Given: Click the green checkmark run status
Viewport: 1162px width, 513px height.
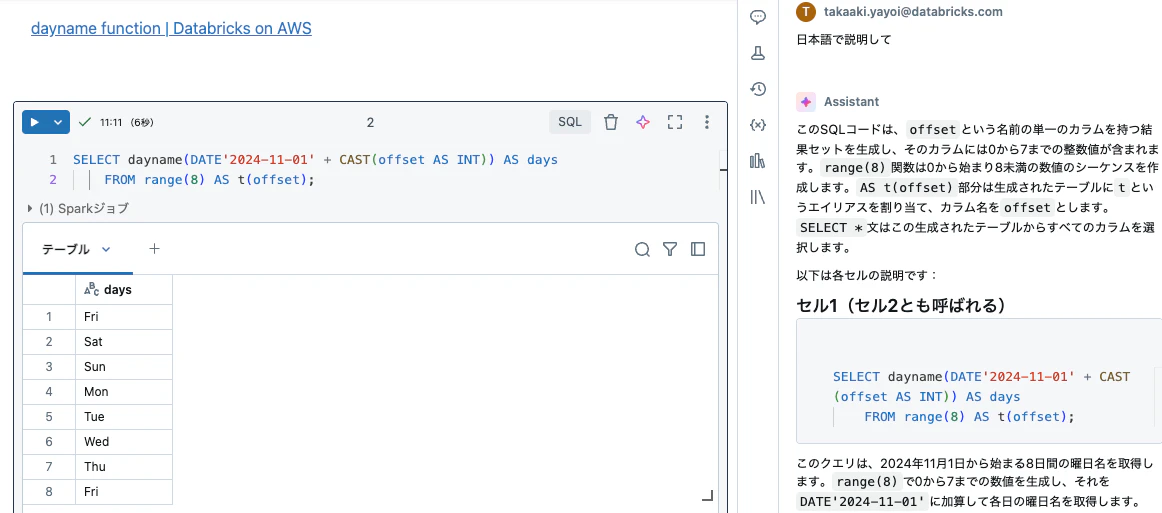Looking at the screenshot, I should pyautogui.click(x=85, y=122).
